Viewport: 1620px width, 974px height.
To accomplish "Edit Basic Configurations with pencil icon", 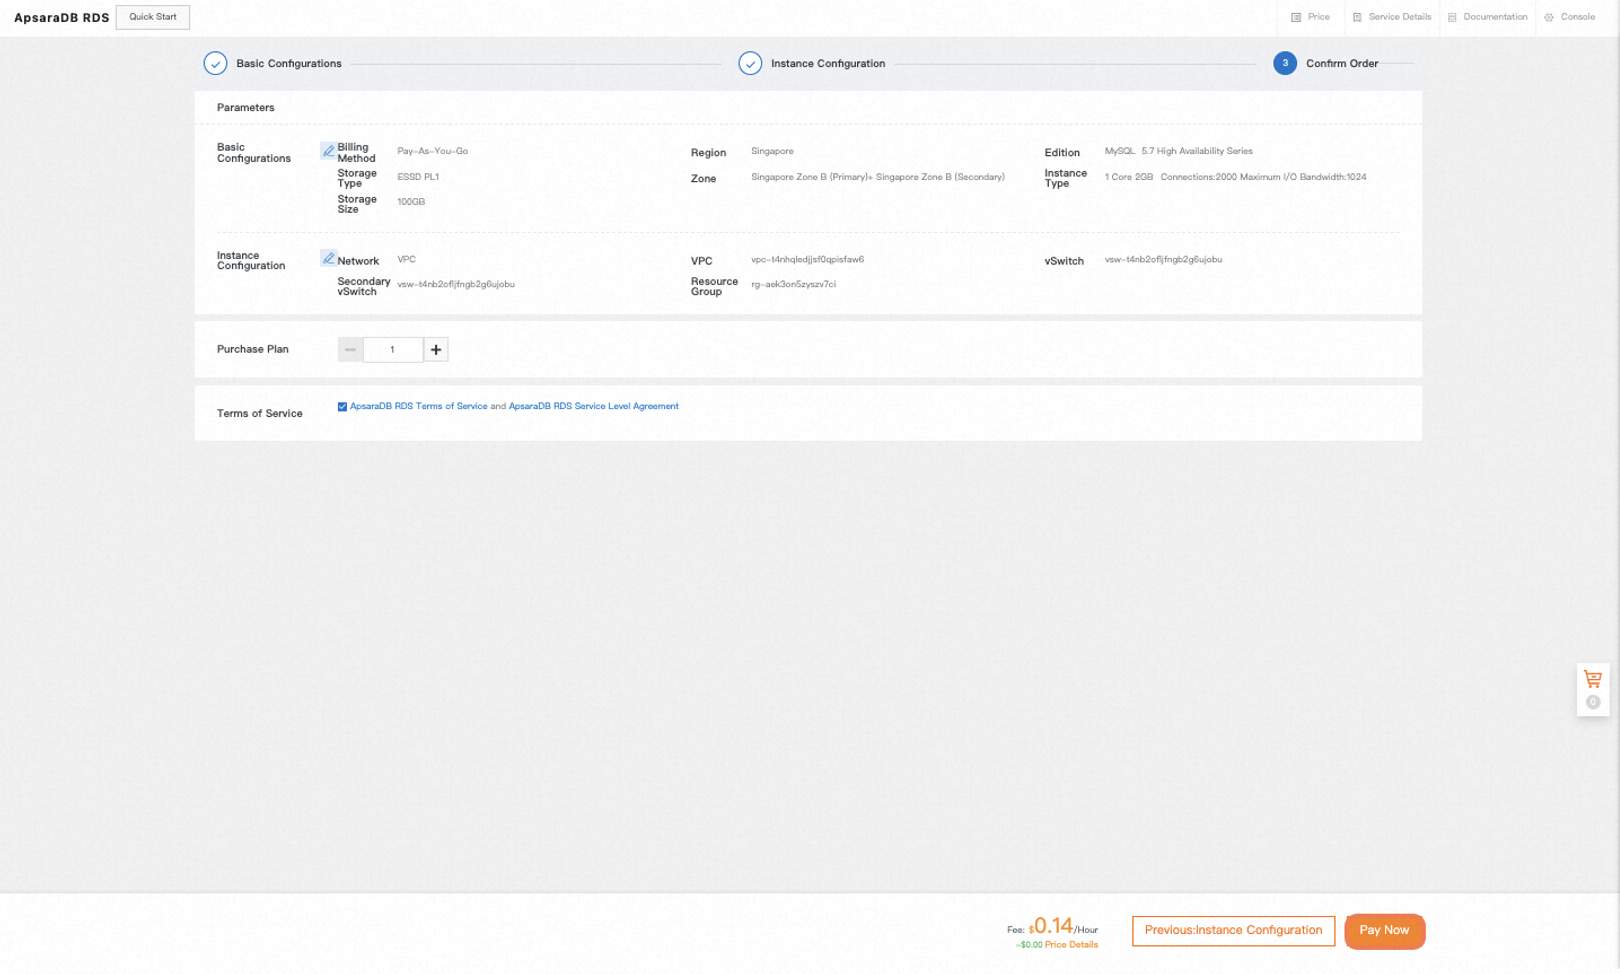I will (328, 151).
